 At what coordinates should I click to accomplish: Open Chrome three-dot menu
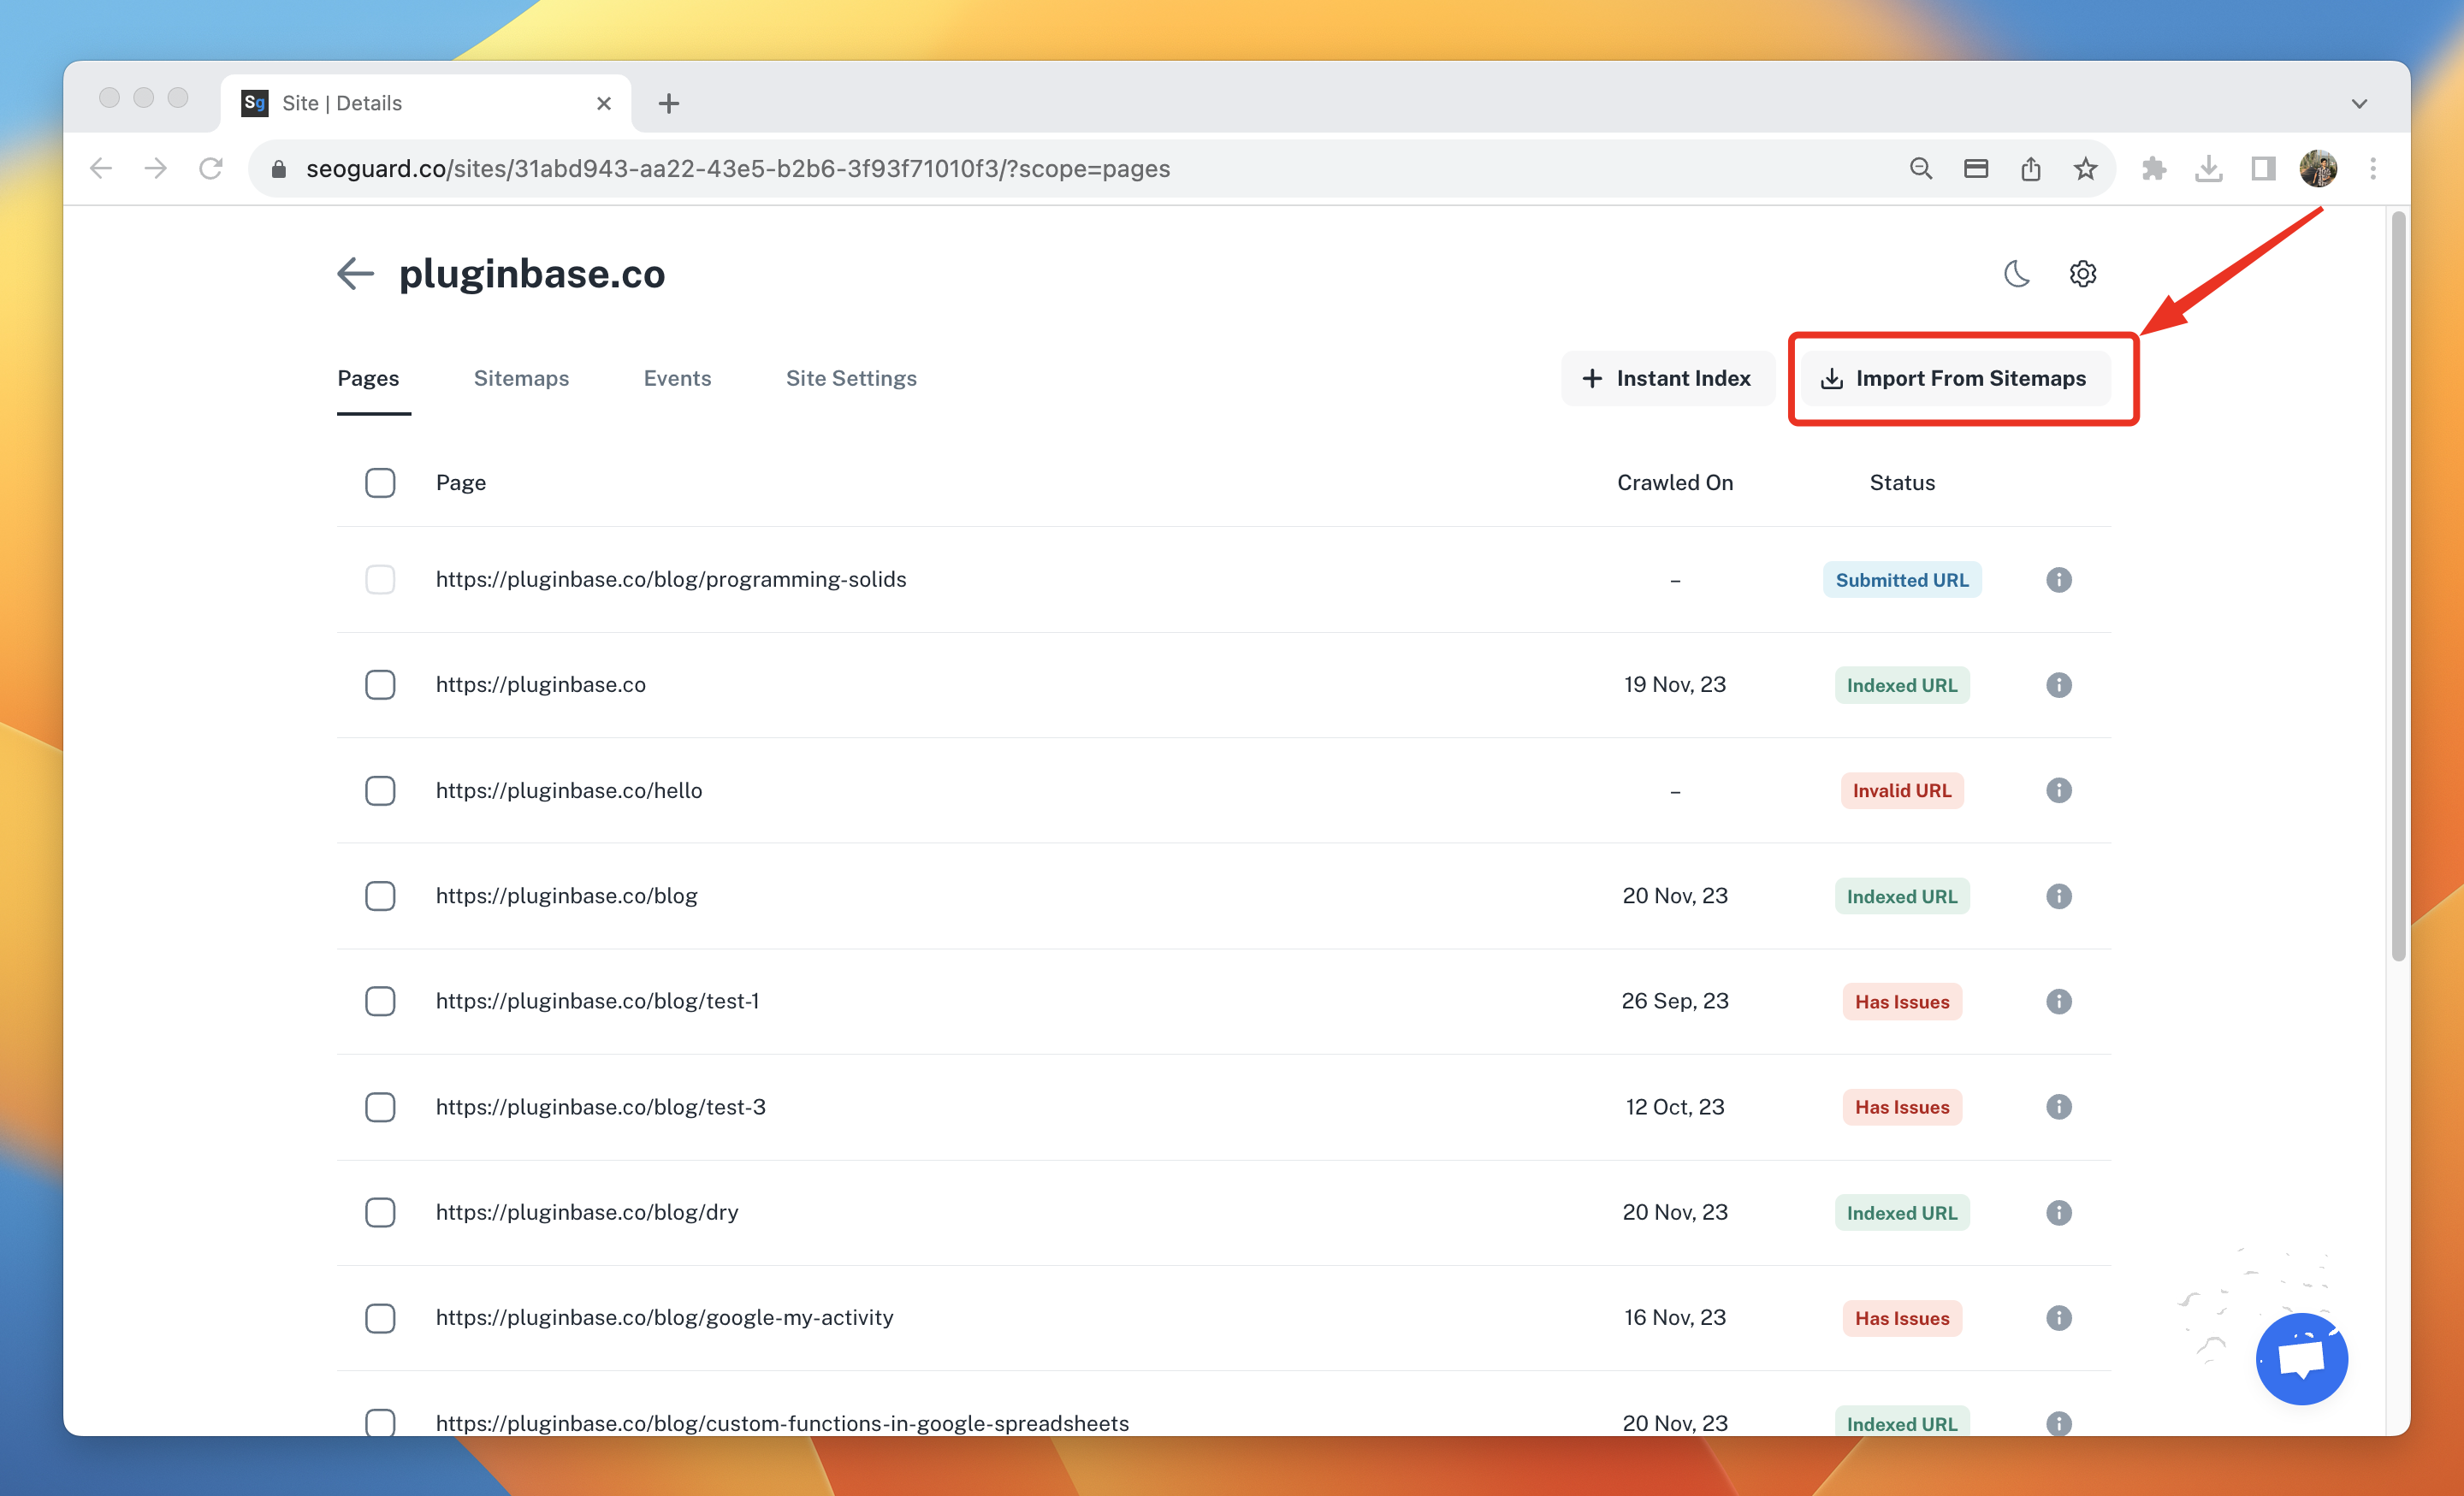[x=2372, y=169]
